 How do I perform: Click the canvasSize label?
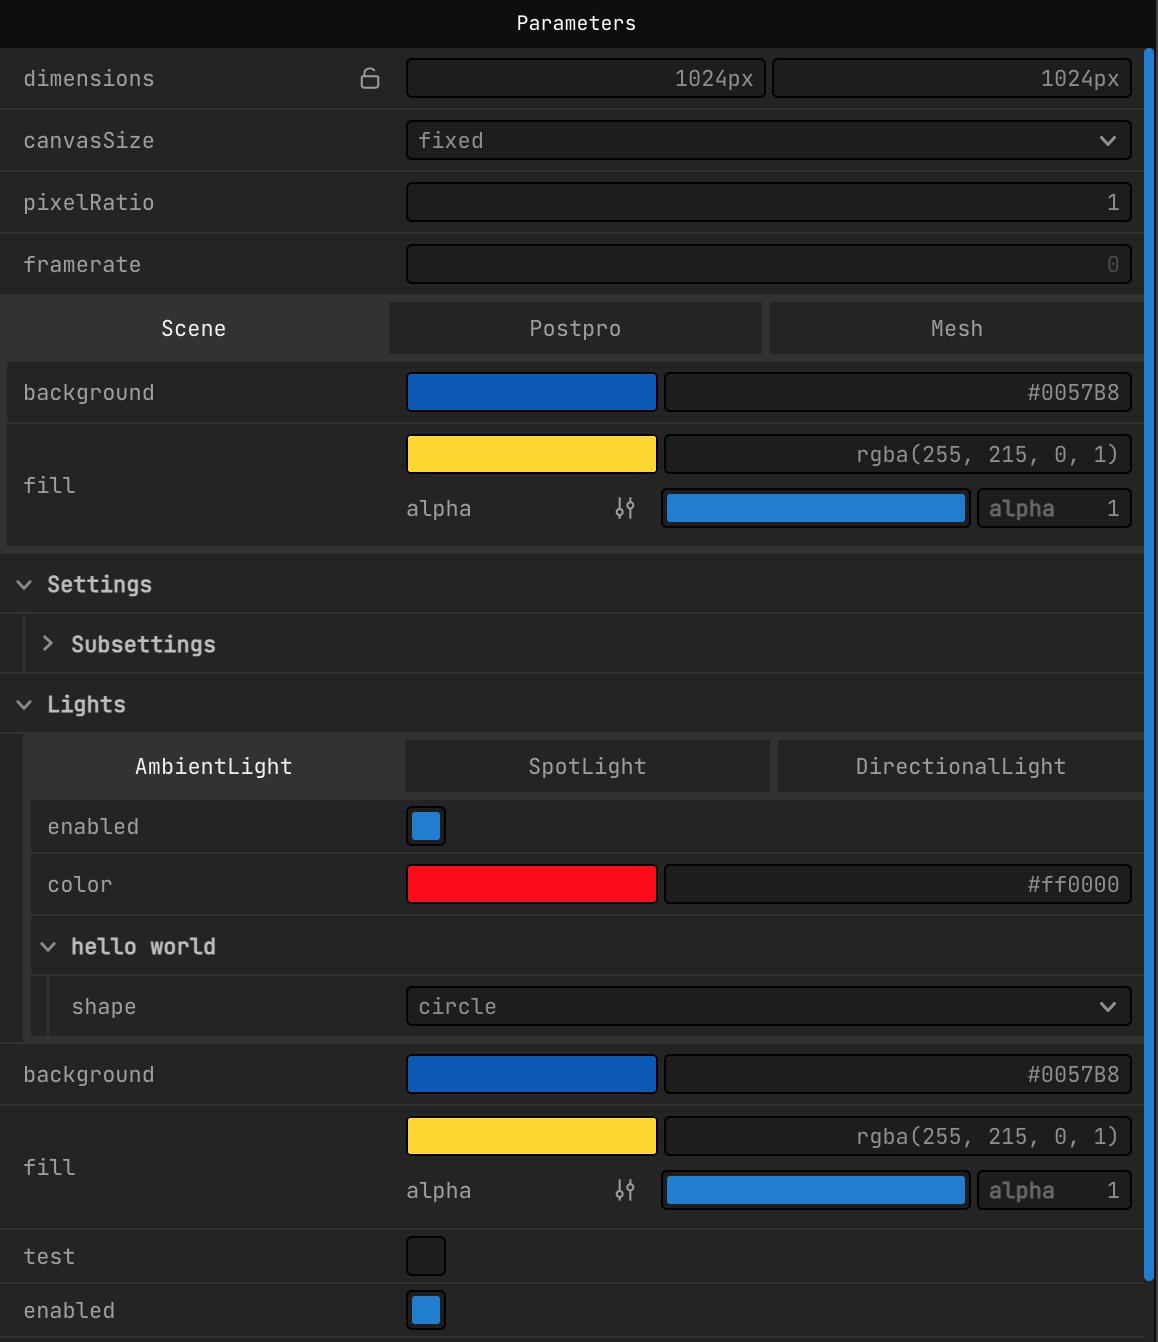pyautogui.click(x=89, y=140)
